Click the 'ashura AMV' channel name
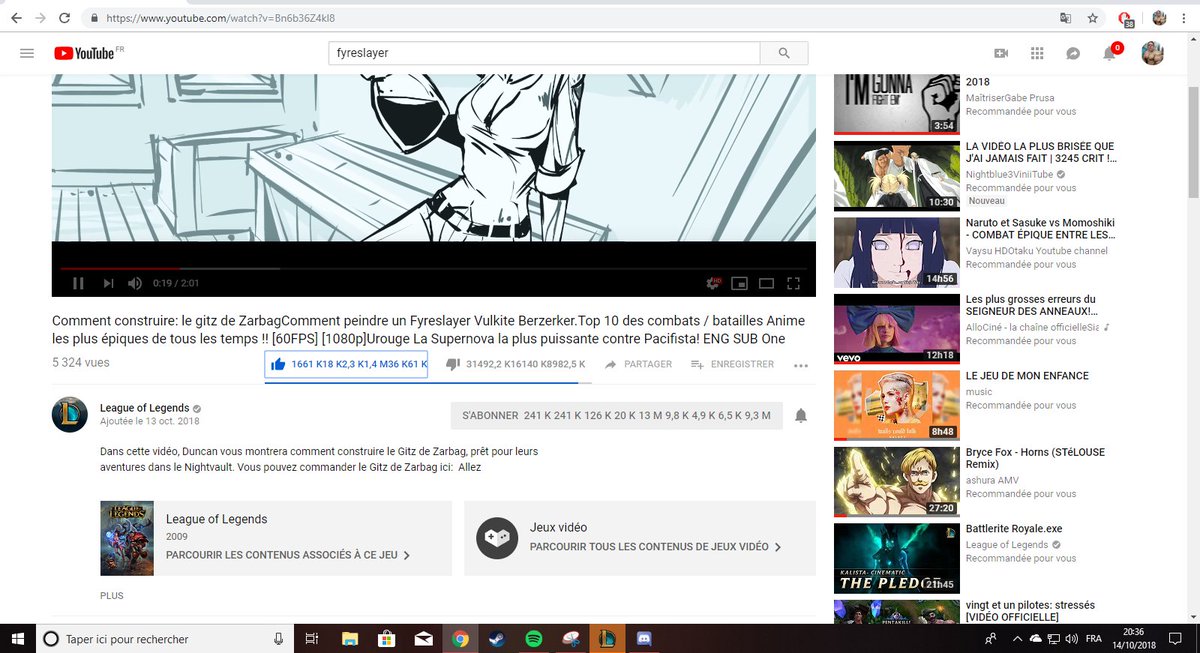Image resolution: width=1200 pixels, height=653 pixels. pos(992,481)
